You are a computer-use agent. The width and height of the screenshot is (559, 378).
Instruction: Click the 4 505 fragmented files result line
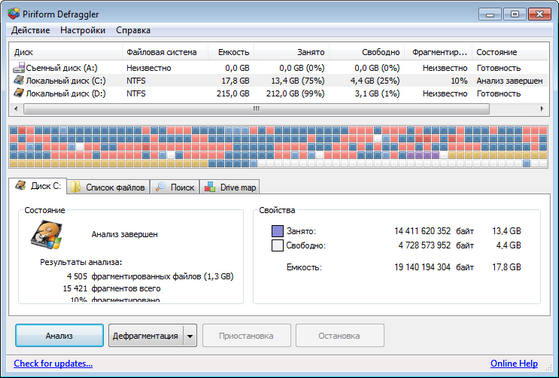click(x=150, y=276)
